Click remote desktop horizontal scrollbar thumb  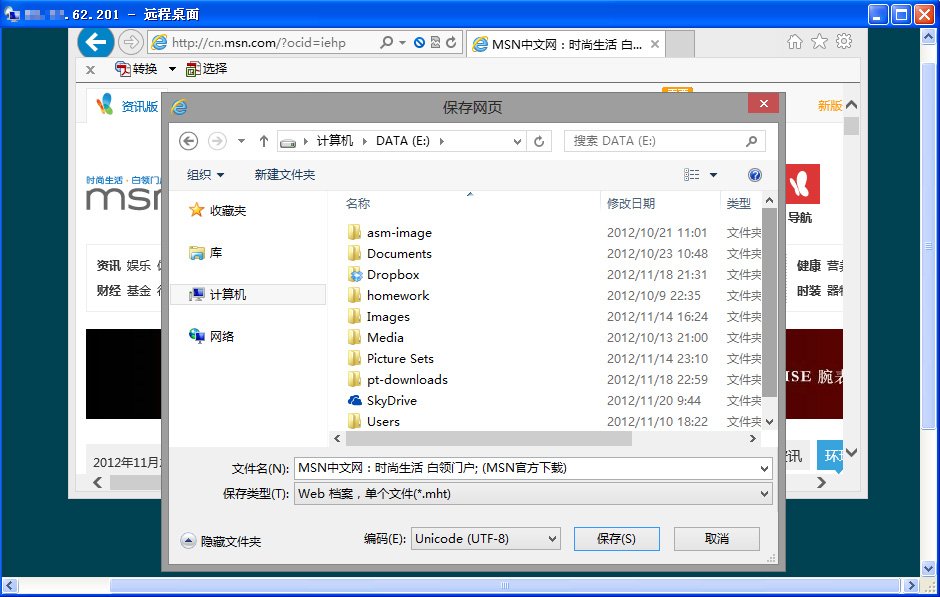(505, 586)
